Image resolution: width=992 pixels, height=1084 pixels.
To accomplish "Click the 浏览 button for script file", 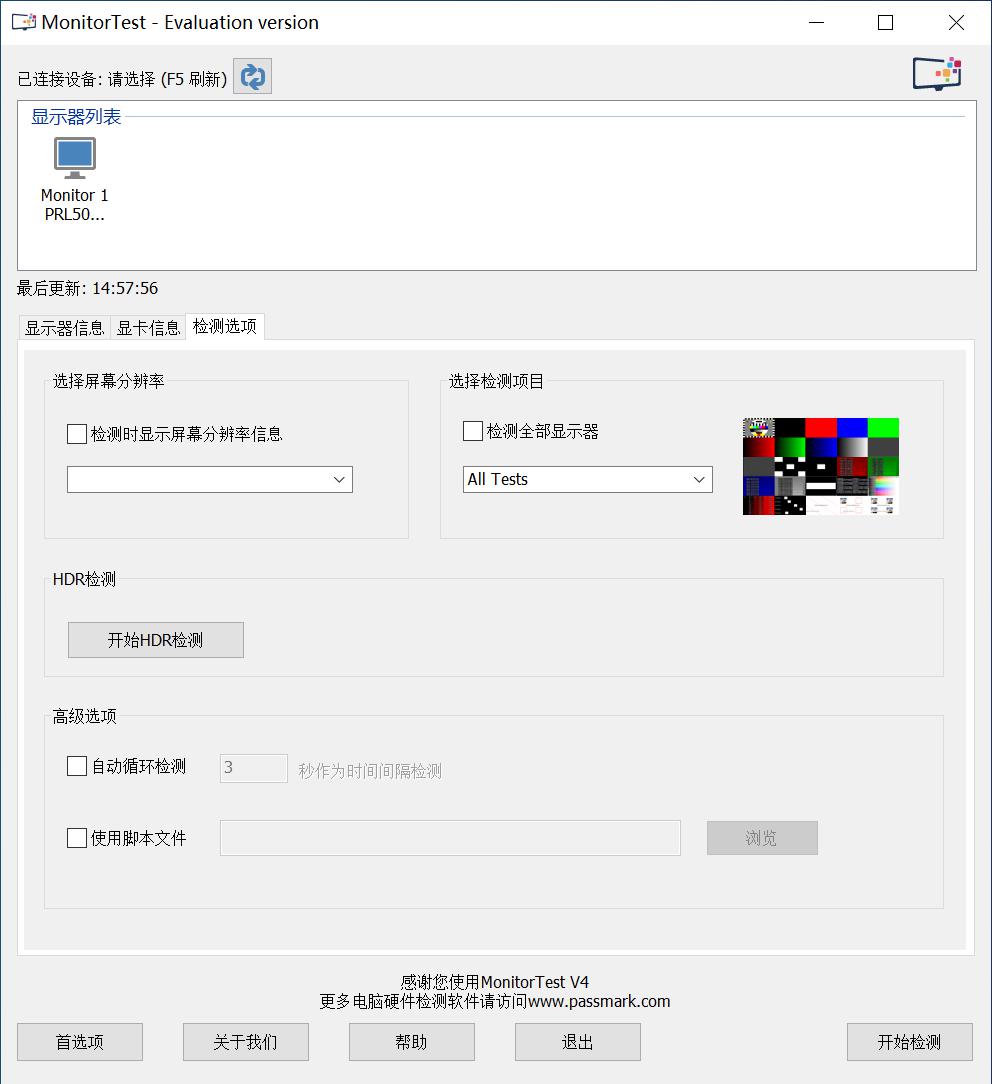I will [x=762, y=837].
